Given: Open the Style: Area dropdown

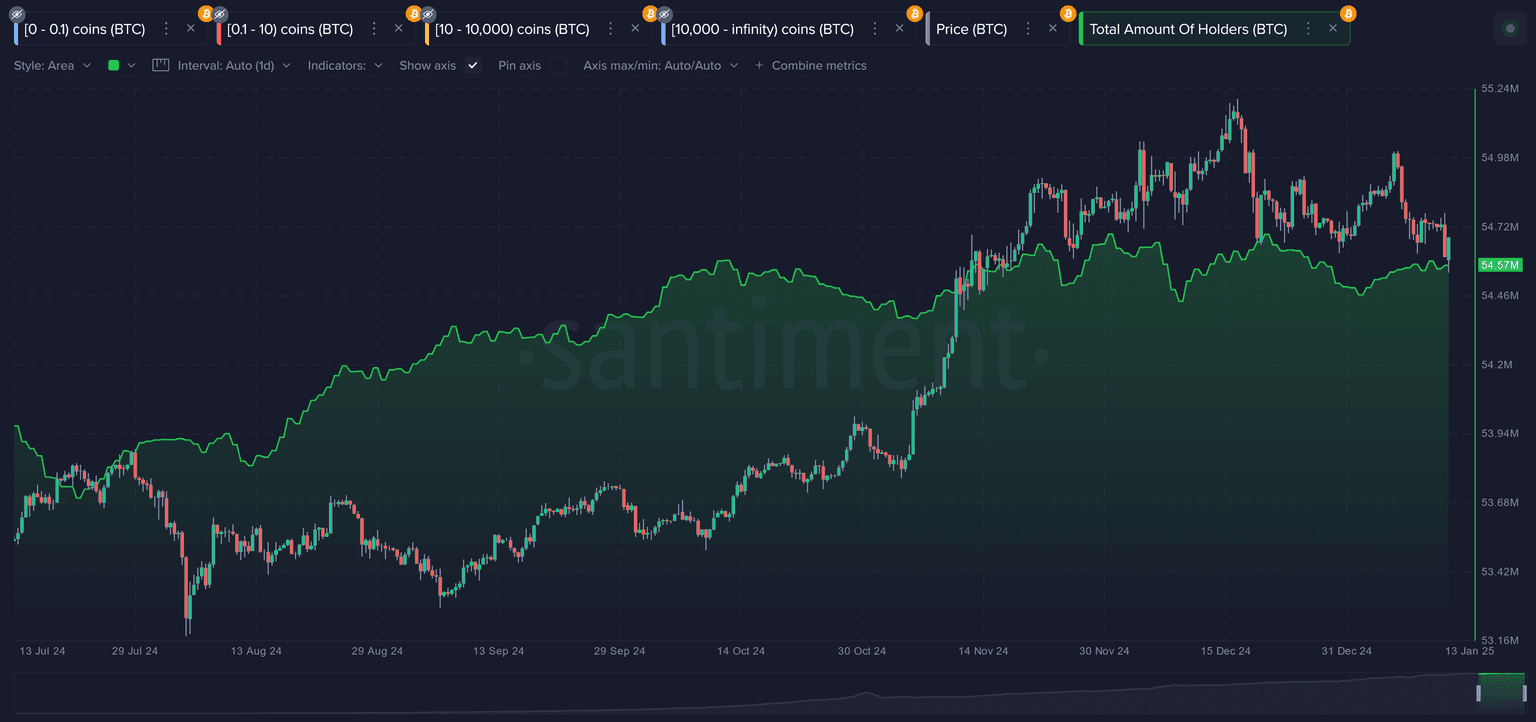Looking at the screenshot, I should pos(52,66).
